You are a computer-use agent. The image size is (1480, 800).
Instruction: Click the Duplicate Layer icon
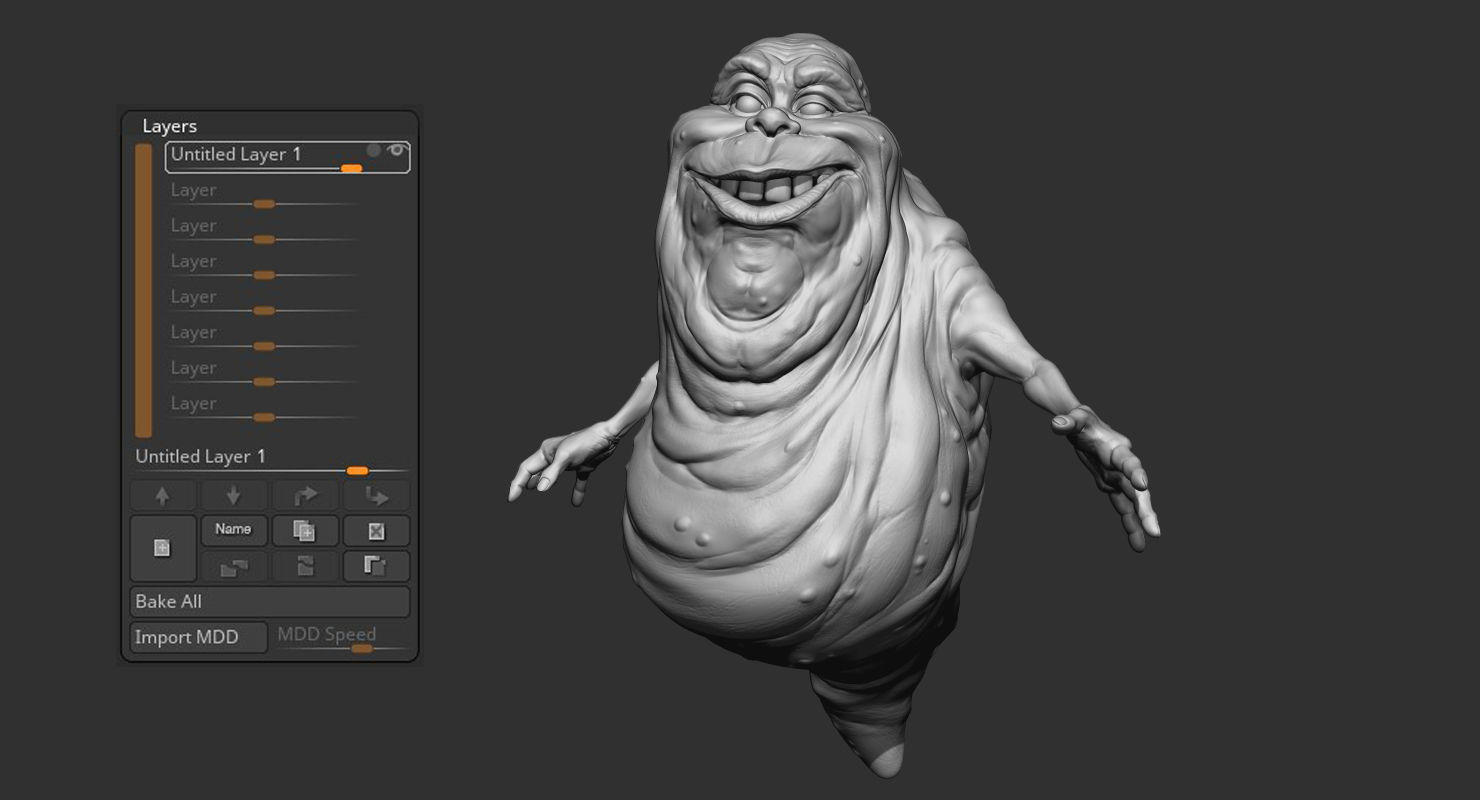point(305,531)
